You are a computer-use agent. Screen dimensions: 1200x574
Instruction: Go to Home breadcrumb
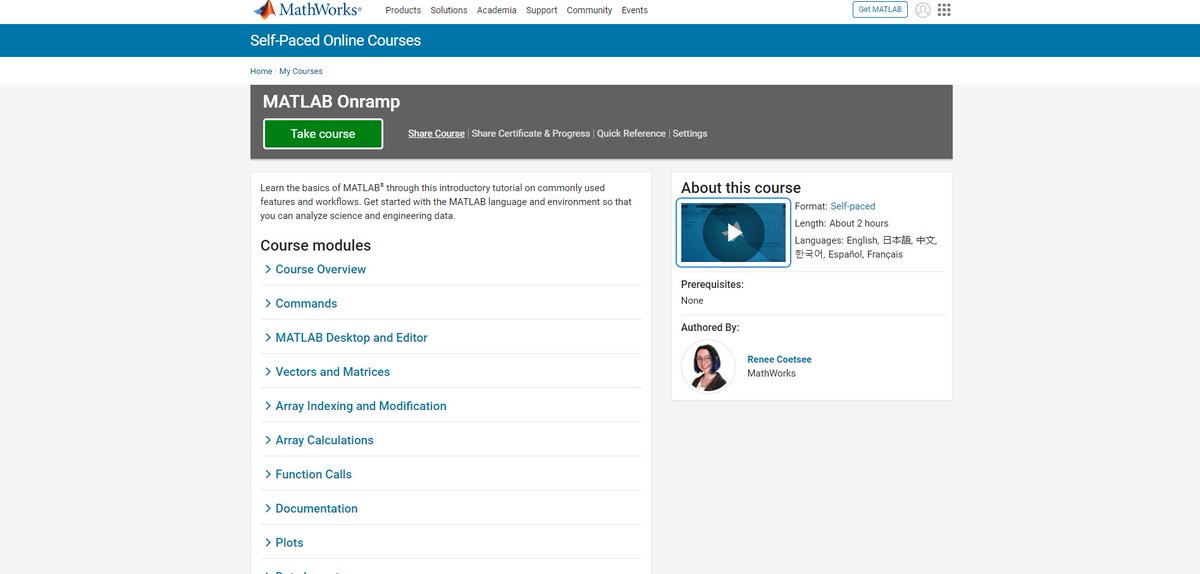tap(261, 71)
